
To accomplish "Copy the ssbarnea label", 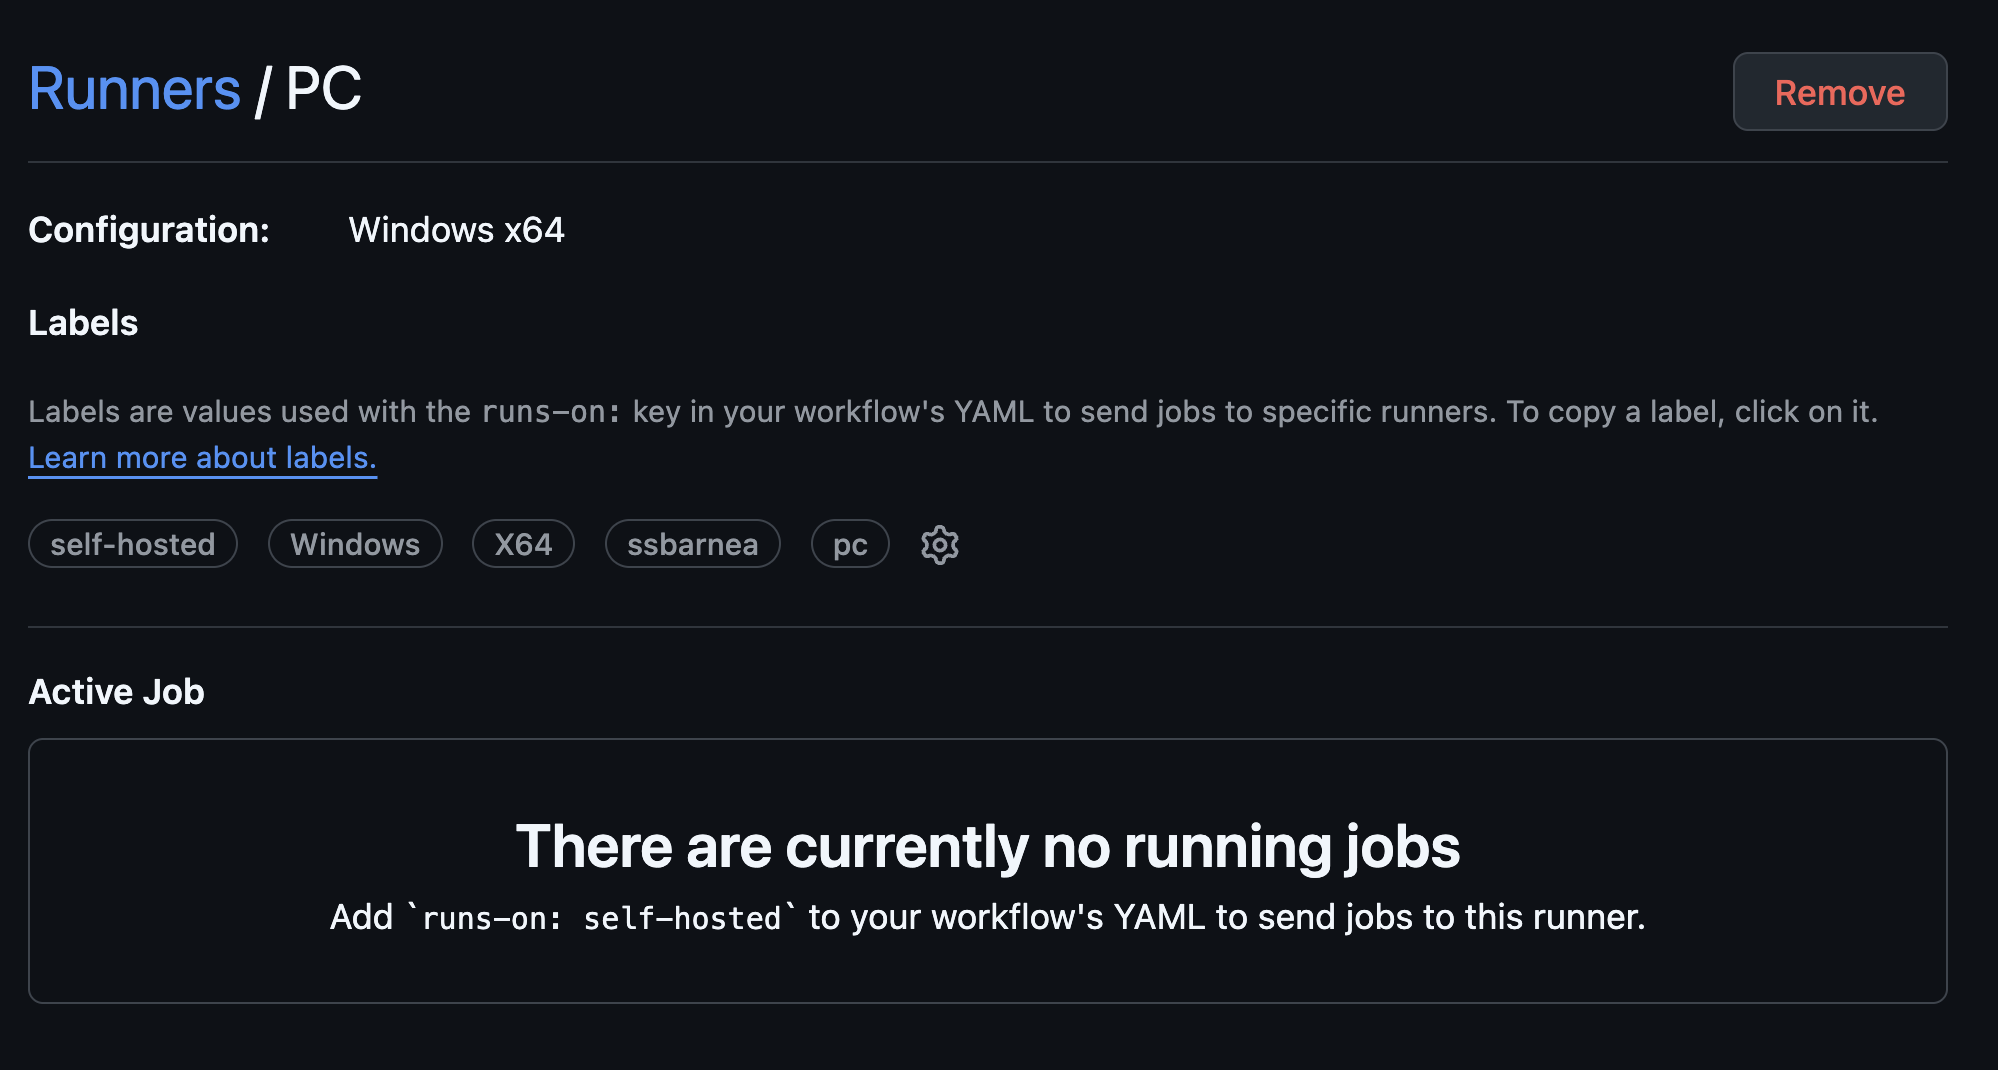I will point(692,545).
